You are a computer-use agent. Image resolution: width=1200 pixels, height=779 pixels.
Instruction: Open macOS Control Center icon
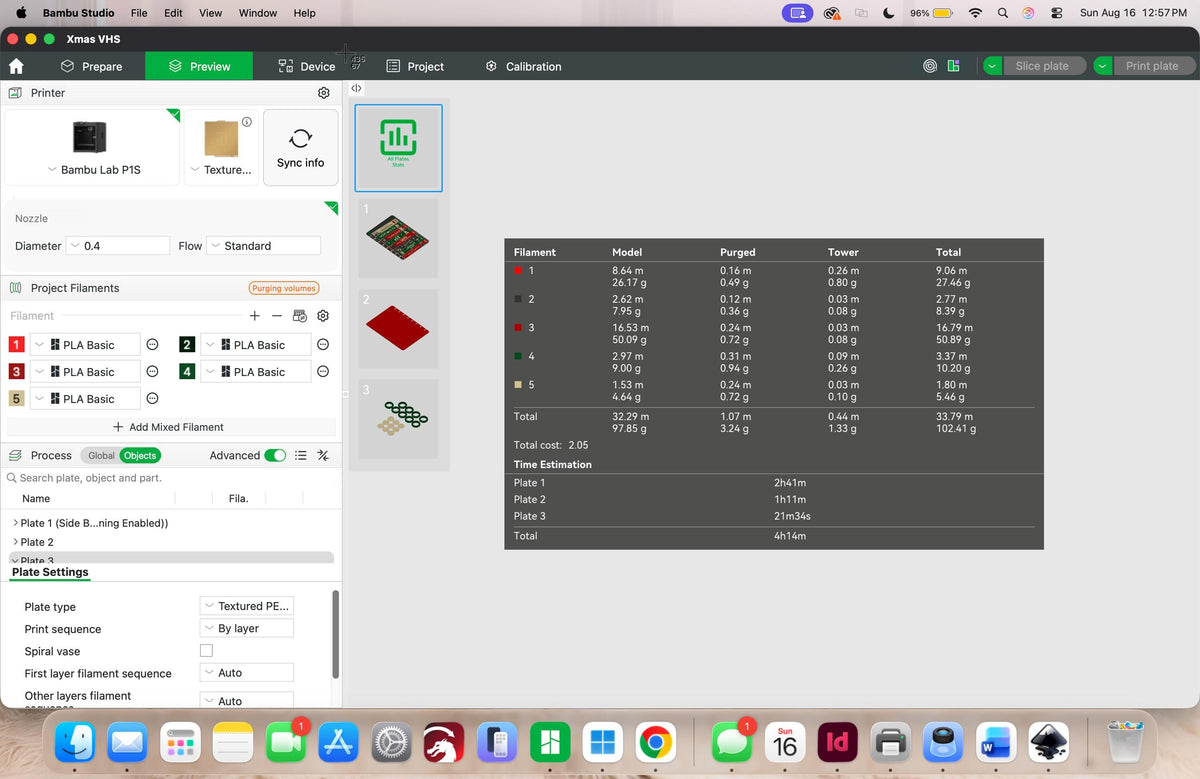[x=1056, y=13]
